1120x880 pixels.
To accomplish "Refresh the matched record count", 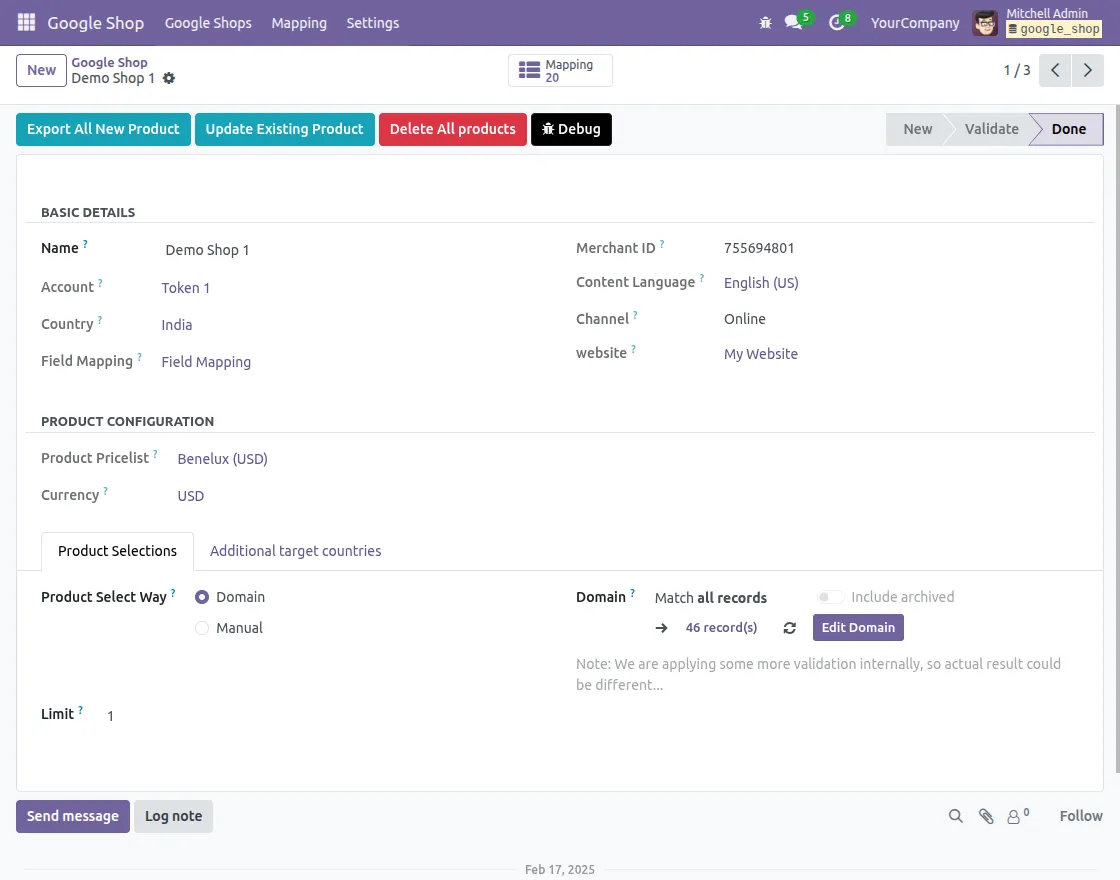I will [x=789, y=628].
